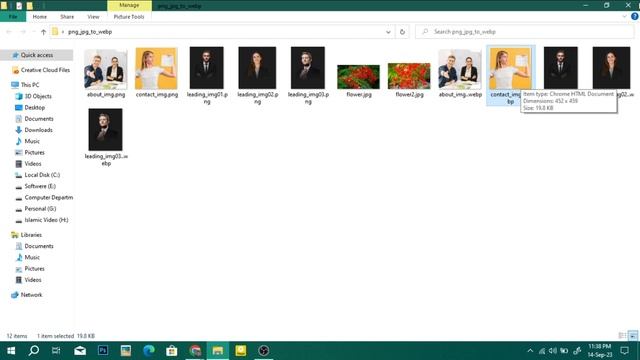Open the Share ribbon tab
This screenshot has height=360, width=640.
click(67, 17)
